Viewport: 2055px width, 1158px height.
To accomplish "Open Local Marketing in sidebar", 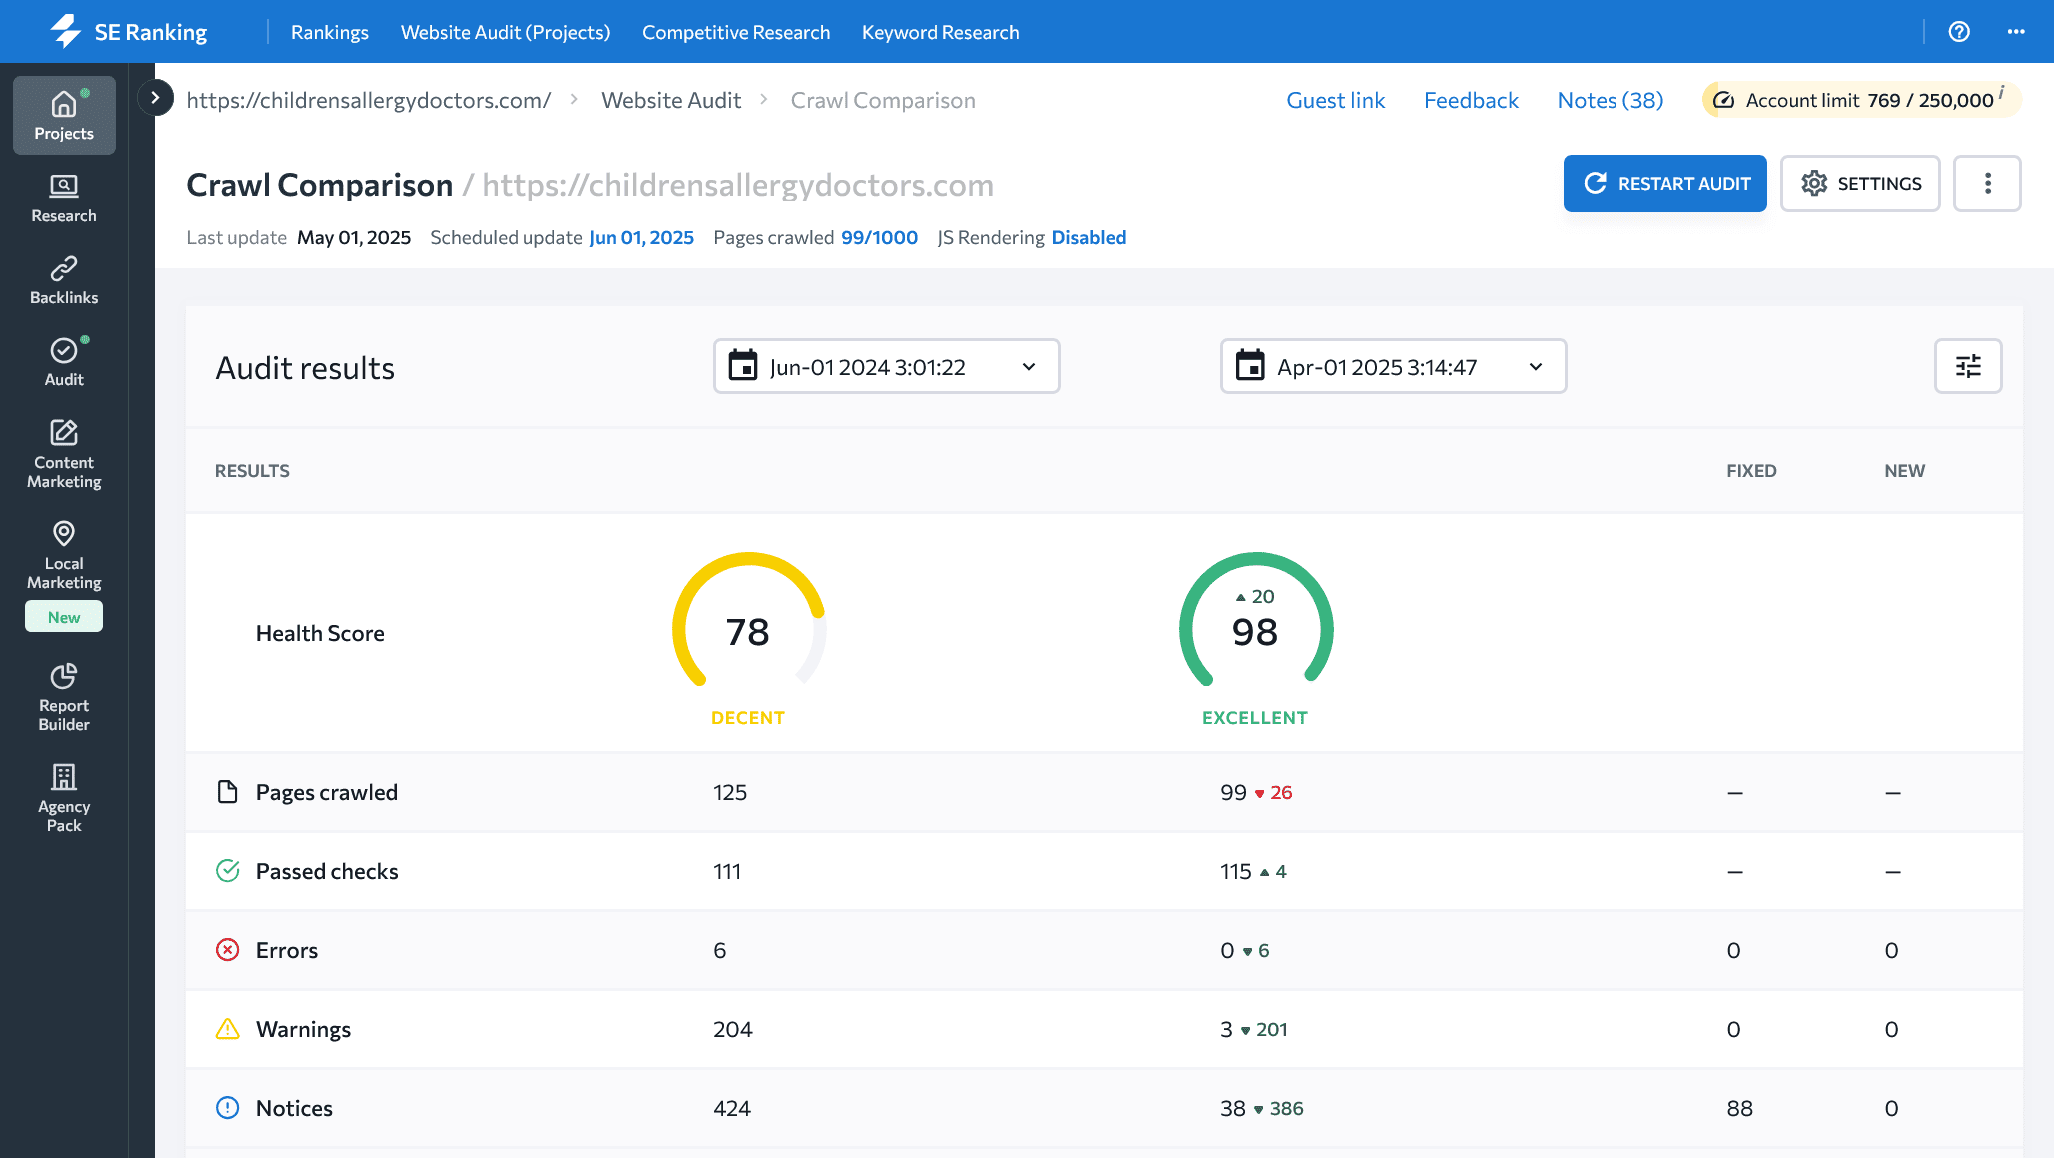I will 64,555.
